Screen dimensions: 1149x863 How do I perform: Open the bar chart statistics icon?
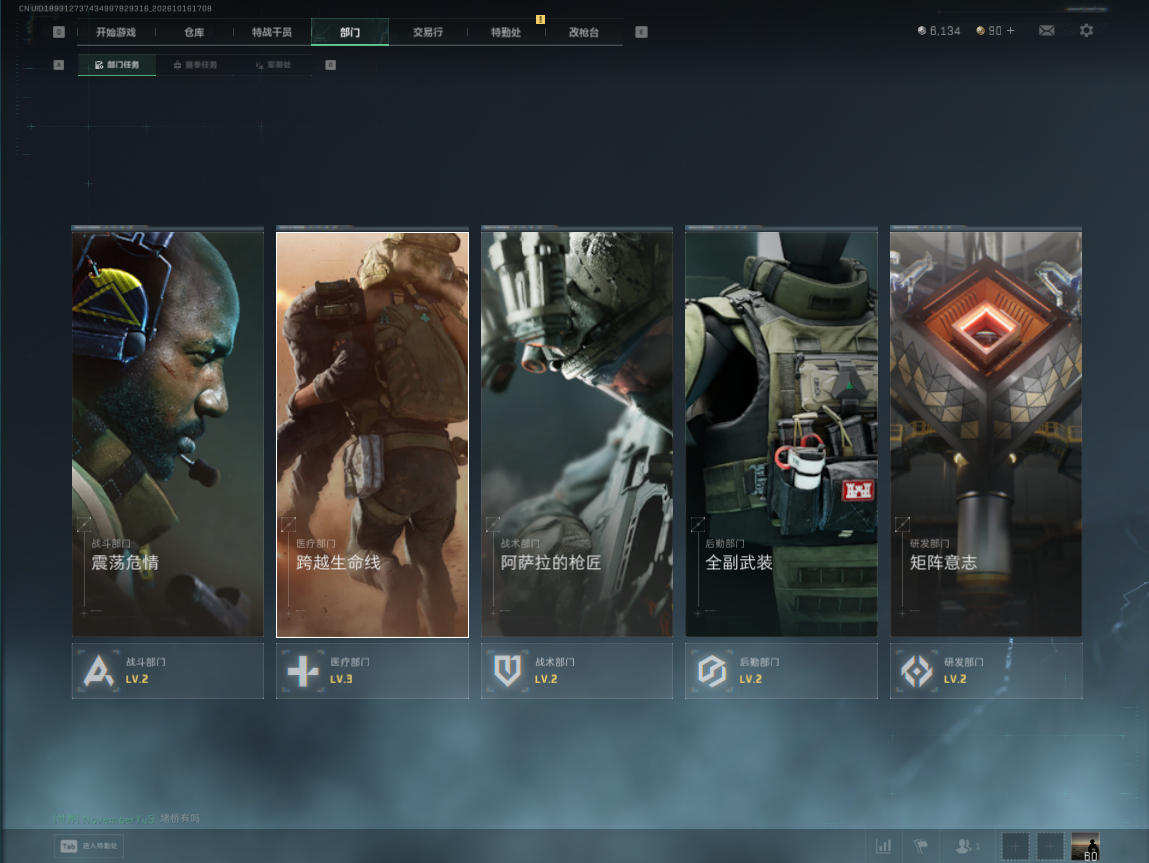(x=884, y=846)
